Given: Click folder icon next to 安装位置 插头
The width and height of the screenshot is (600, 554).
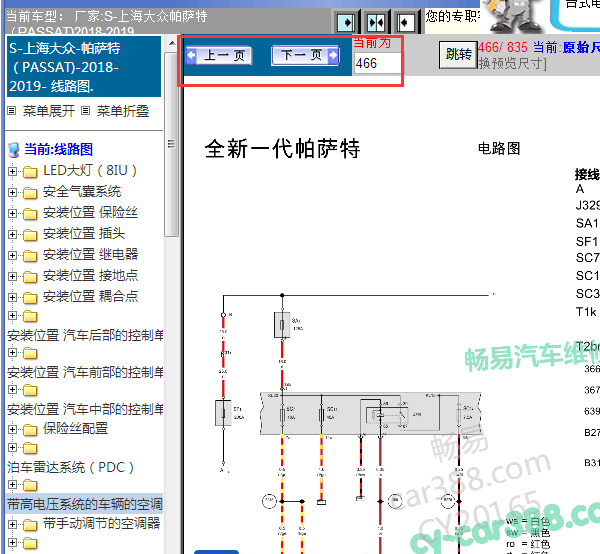Looking at the screenshot, I should pyautogui.click(x=30, y=235).
